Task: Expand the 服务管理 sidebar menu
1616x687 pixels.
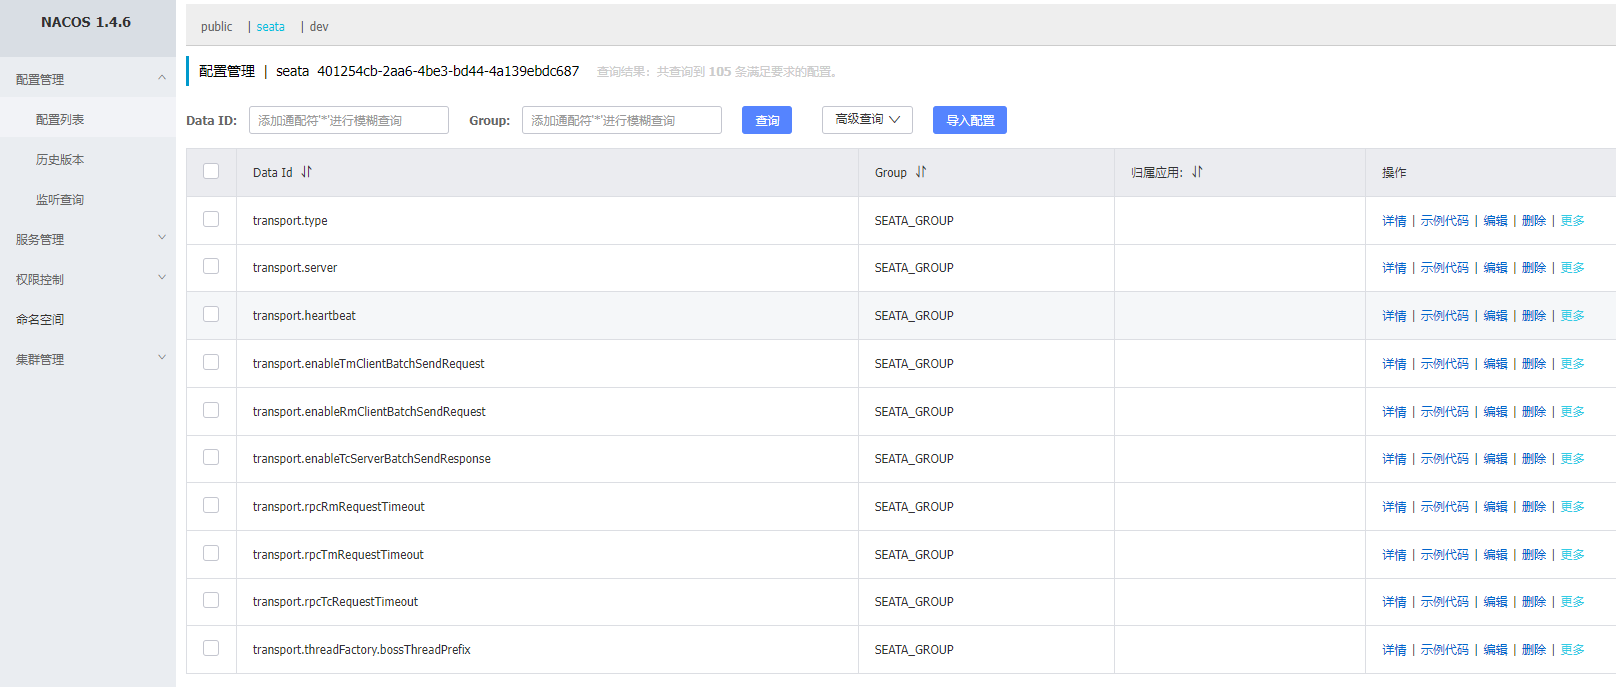Action: [161, 238]
